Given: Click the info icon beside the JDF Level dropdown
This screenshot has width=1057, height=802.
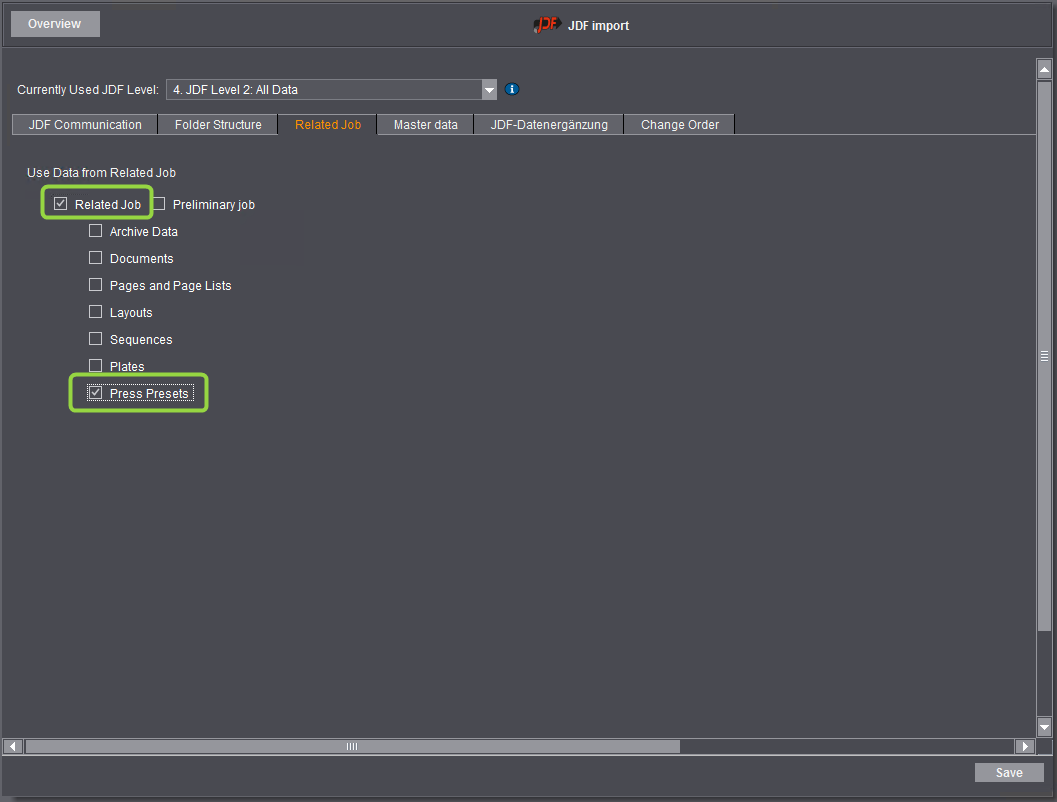Looking at the screenshot, I should [x=512, y=89].
